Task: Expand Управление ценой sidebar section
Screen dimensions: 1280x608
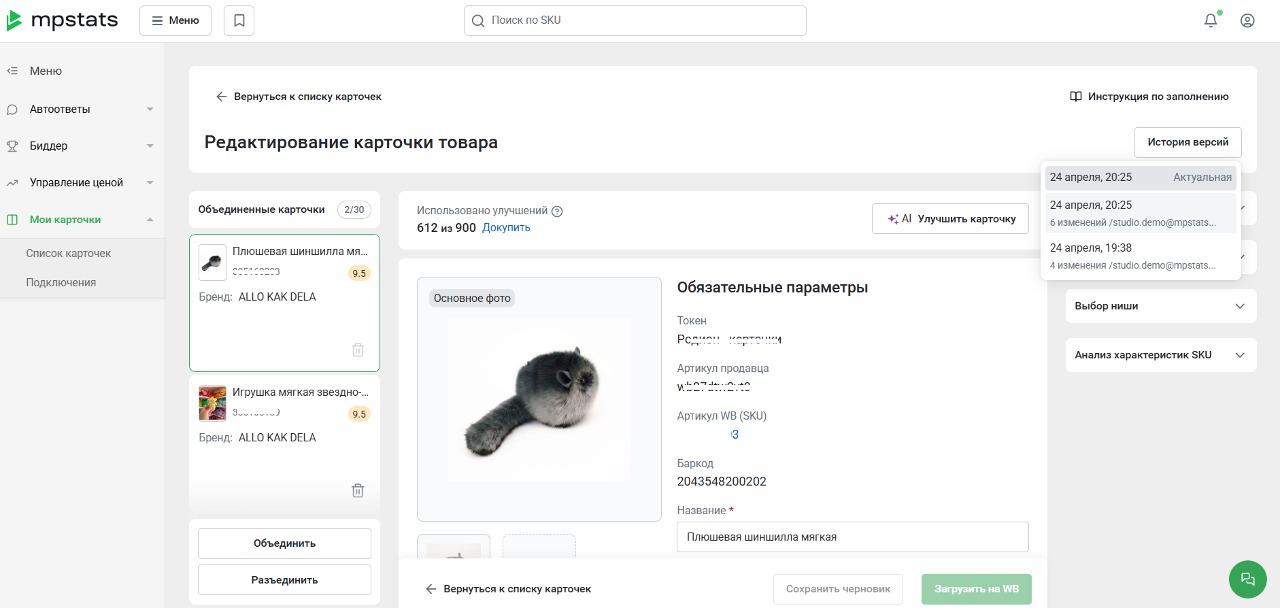Action: 82,183
